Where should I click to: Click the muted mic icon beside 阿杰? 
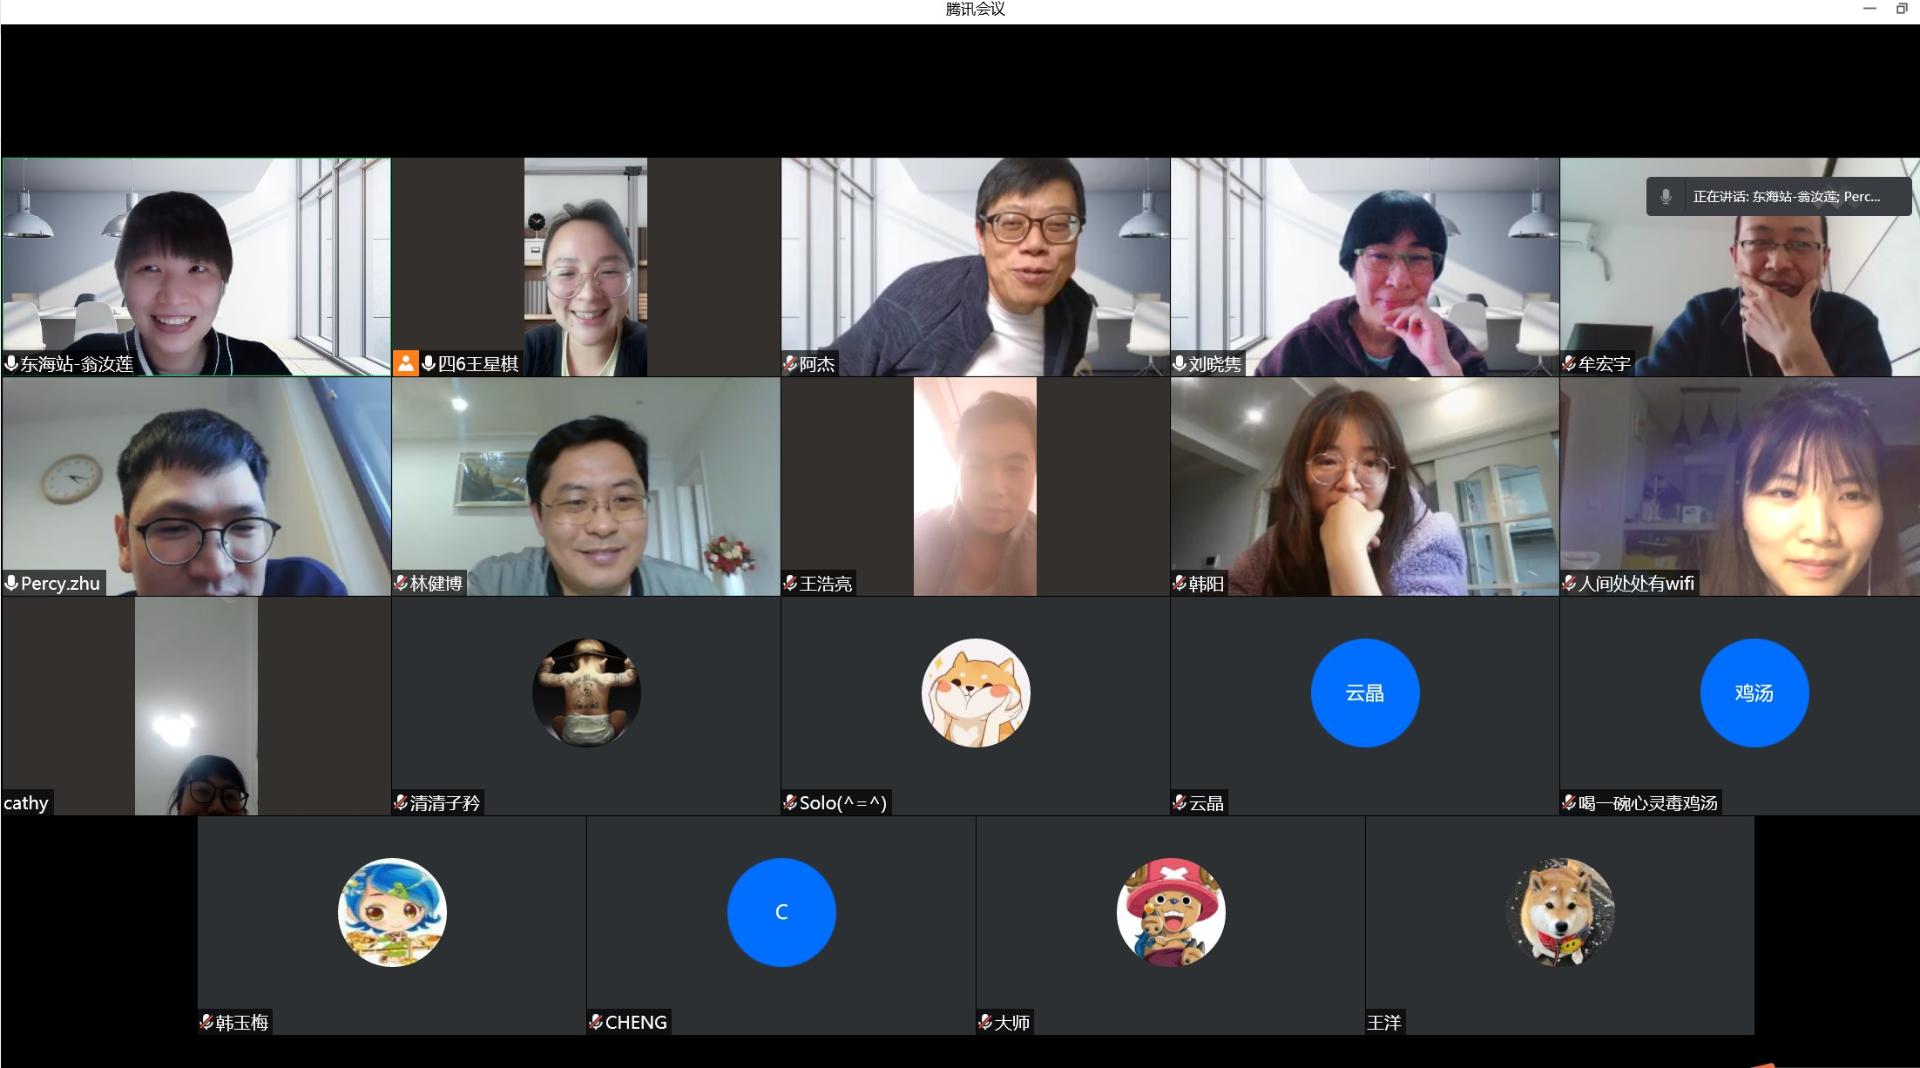click(x=790, y=364)
